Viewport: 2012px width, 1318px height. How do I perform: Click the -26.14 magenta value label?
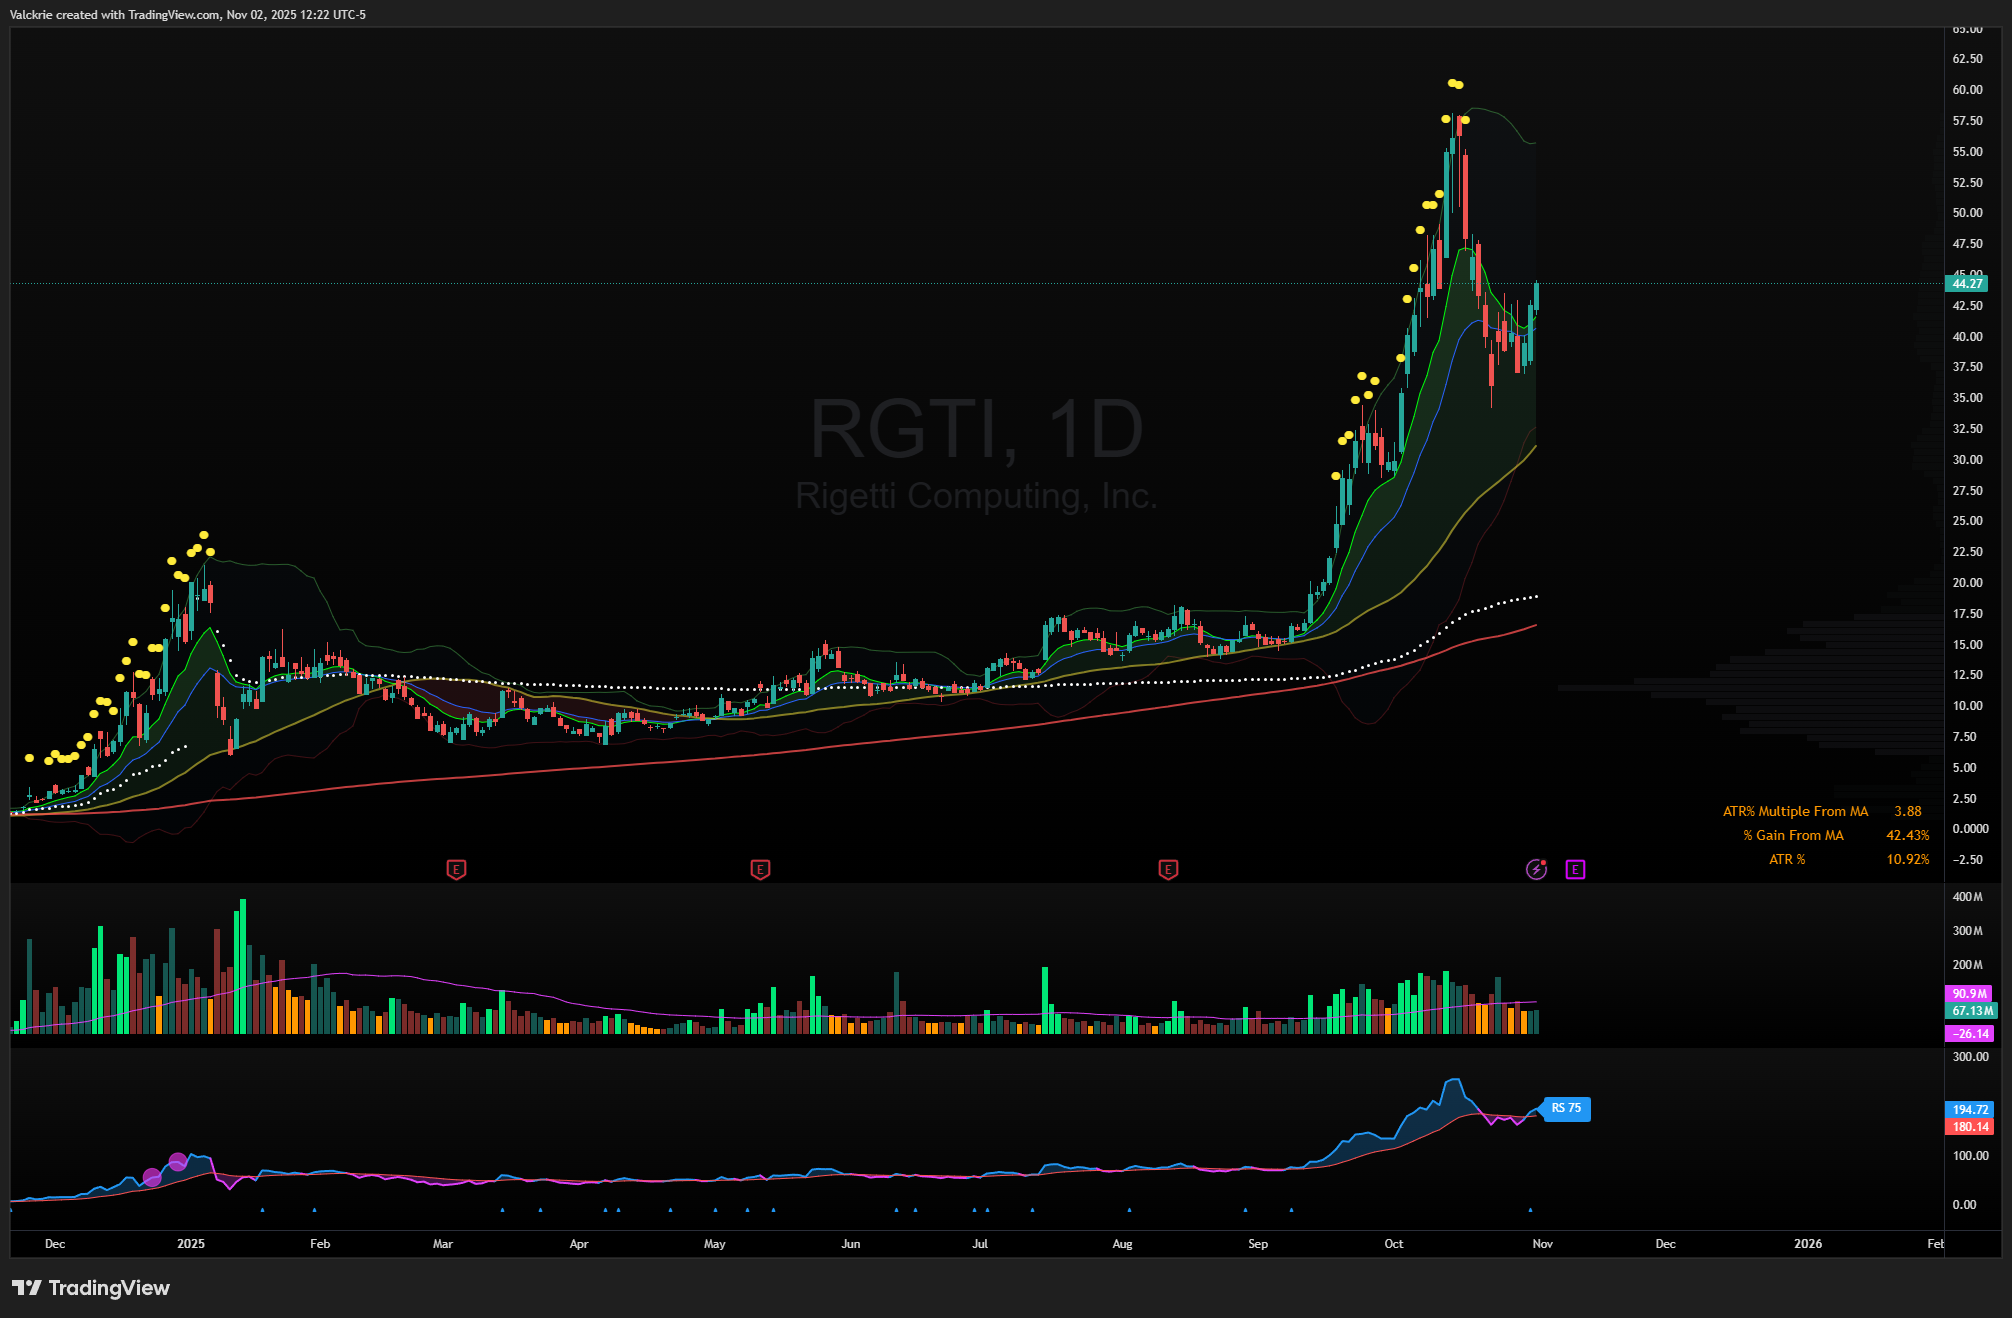pos(1970,1034)
